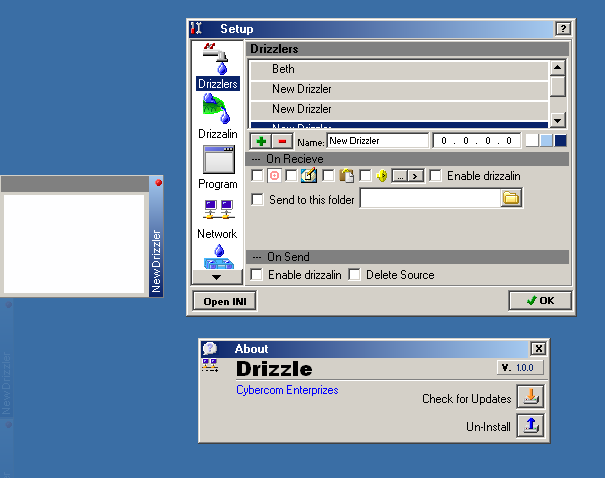Viewport: 605px width, 478px height.
Task: Close the About window
Action: click(539, 349)
